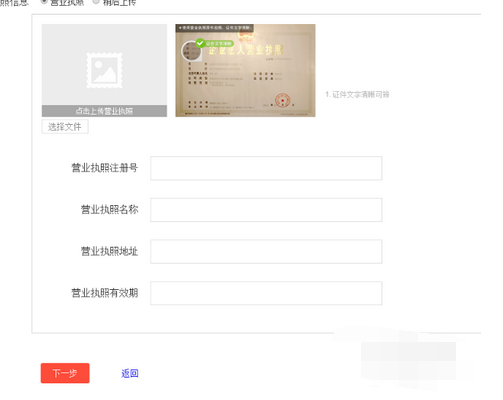Click the 营业执照注册号 field label
The height and width of the screenshot is (400, 503).
(105, 168)
